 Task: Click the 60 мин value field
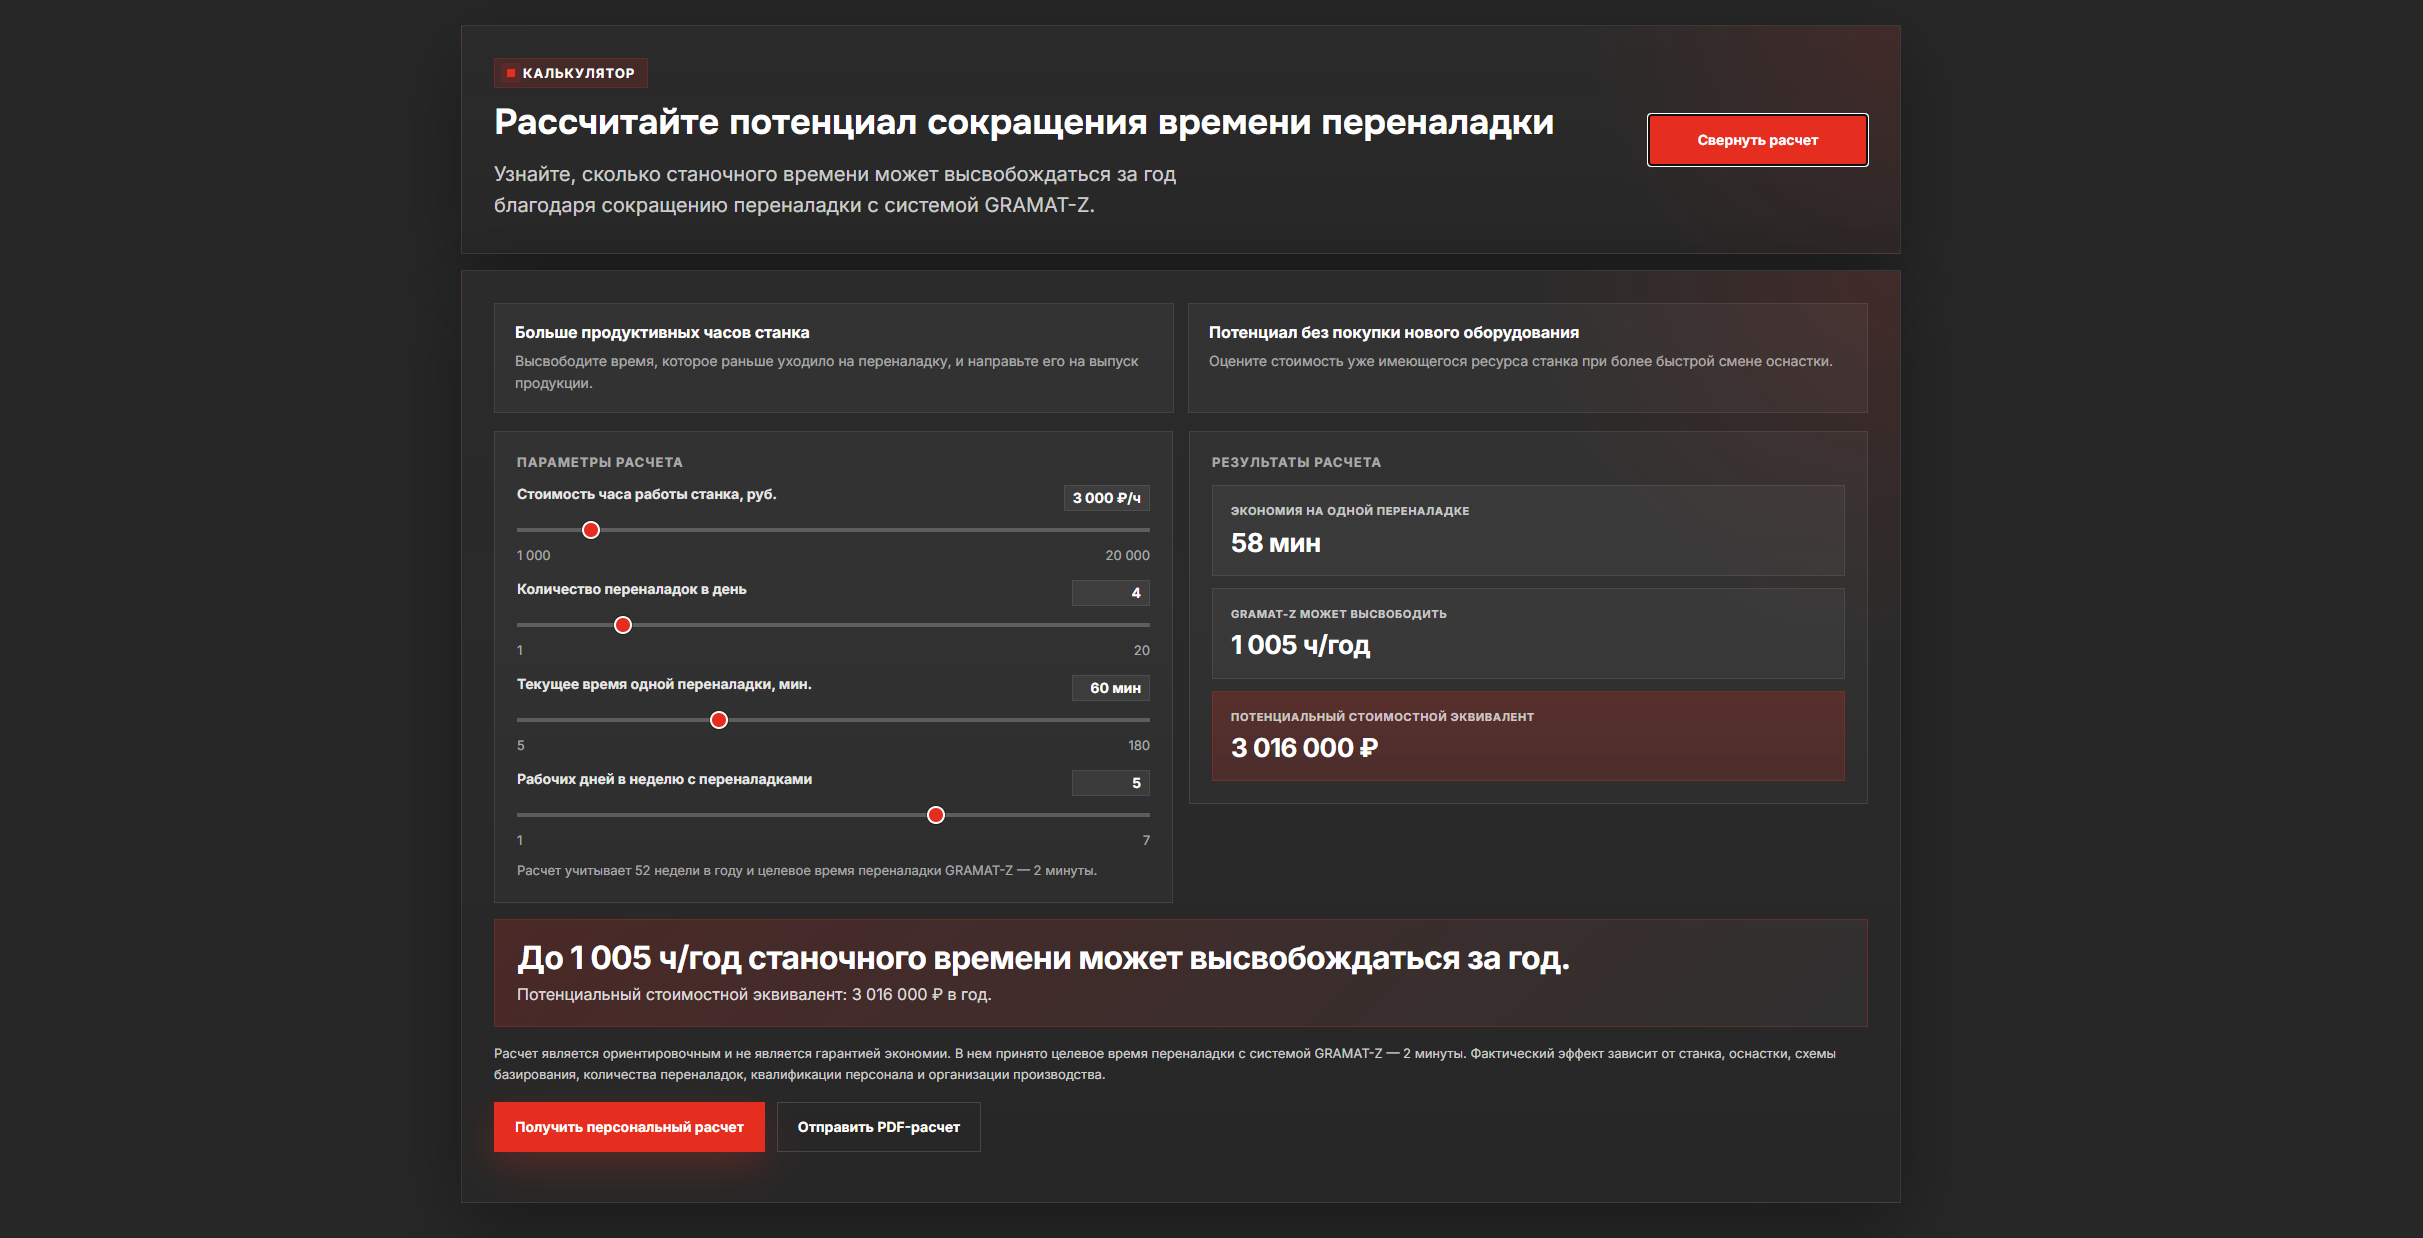[x=1111, y=688]
